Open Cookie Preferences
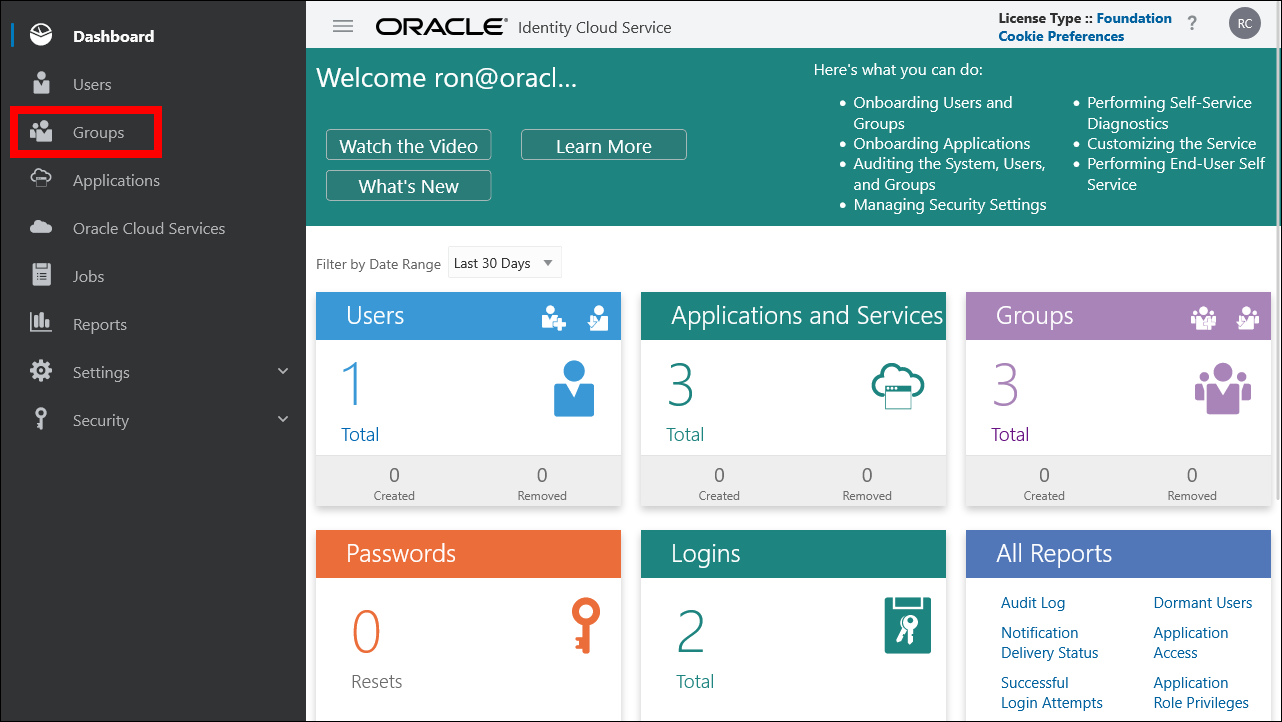Screen dimensions: 1282x722 pos(1060,36)
